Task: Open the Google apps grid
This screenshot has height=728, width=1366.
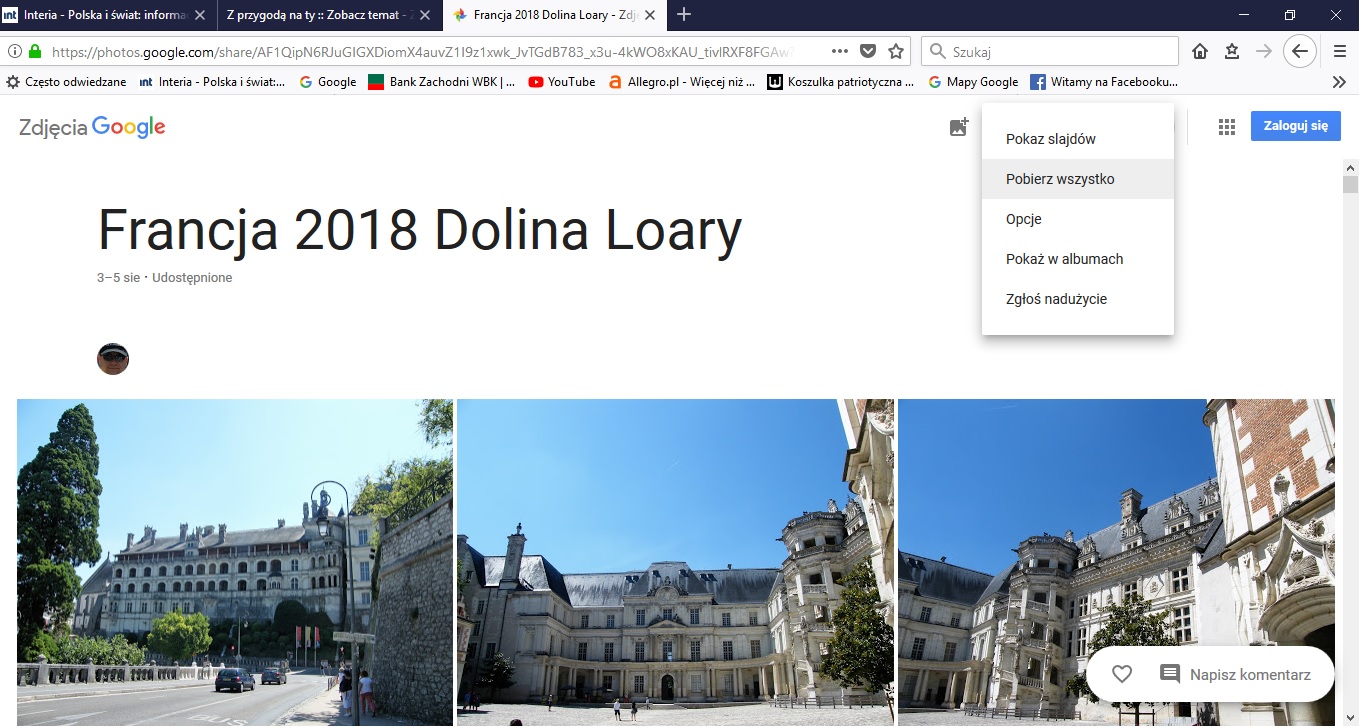Action: coord(1226,127)
